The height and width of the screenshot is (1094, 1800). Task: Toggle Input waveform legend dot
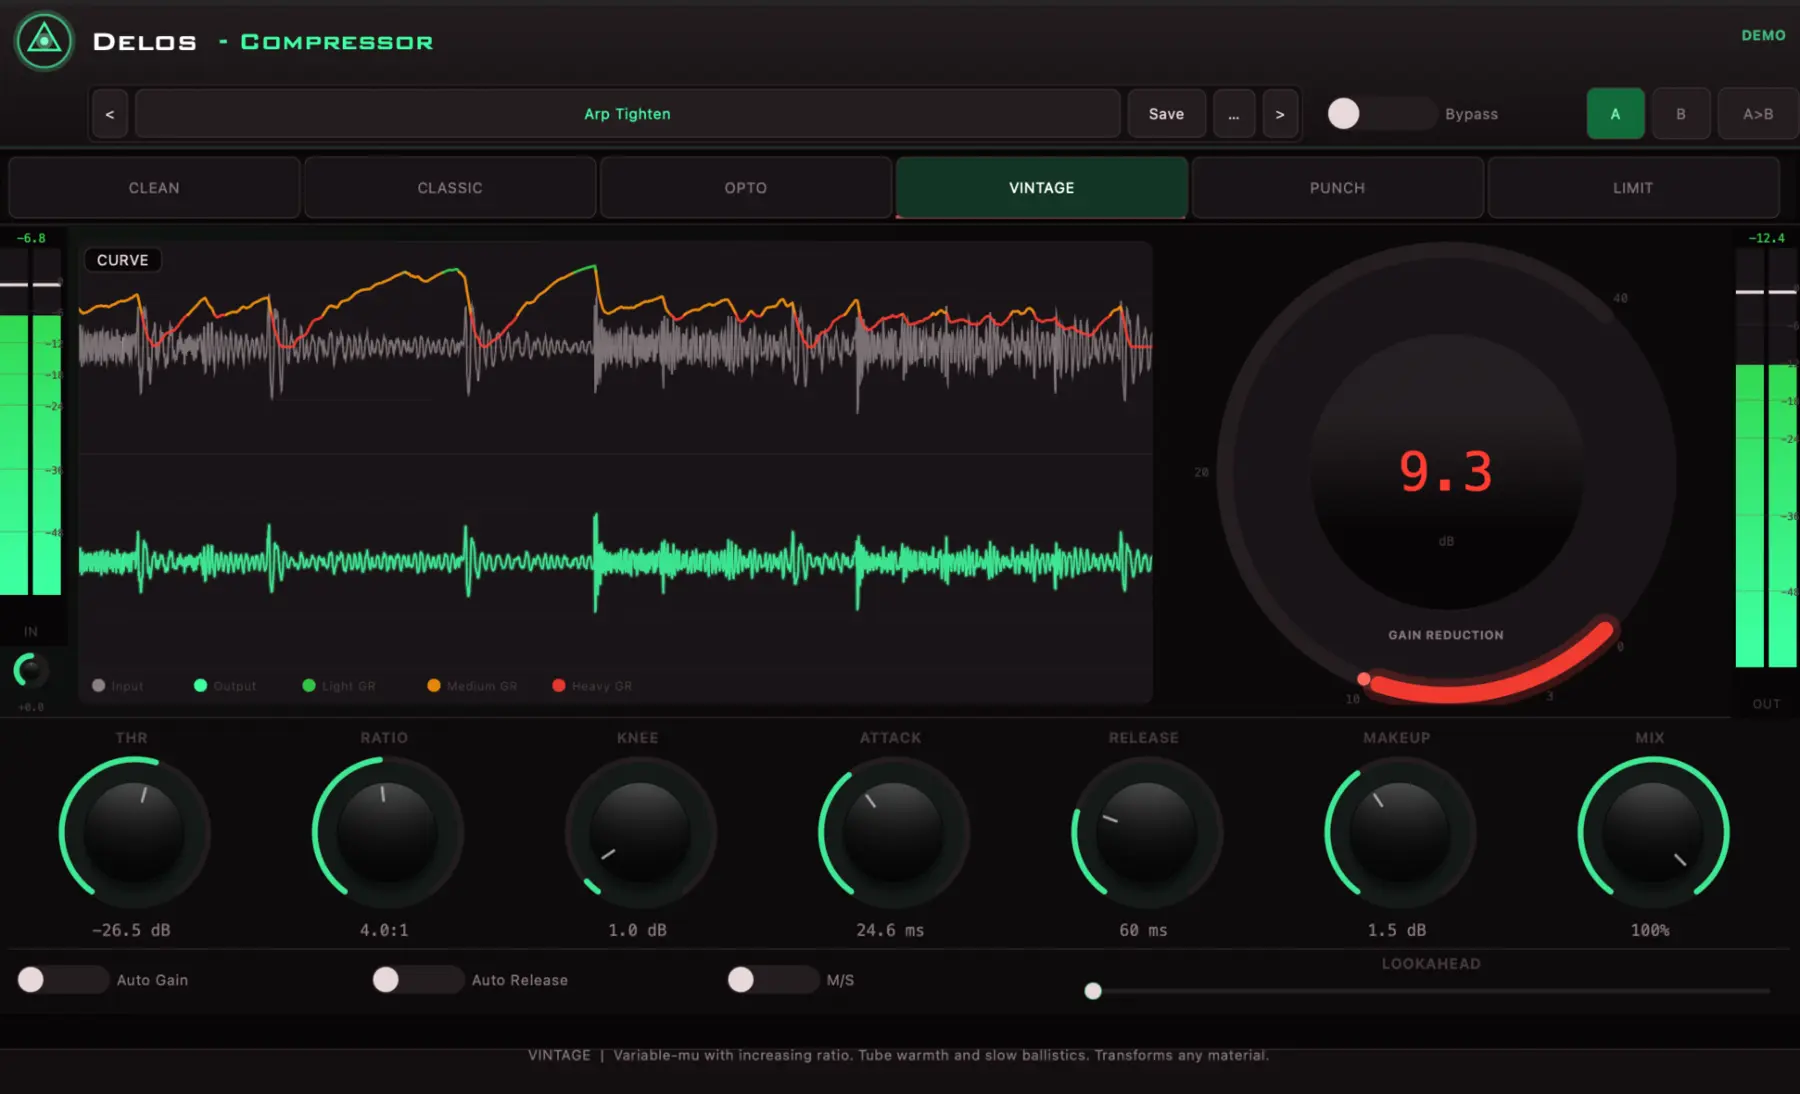point(98,686)
